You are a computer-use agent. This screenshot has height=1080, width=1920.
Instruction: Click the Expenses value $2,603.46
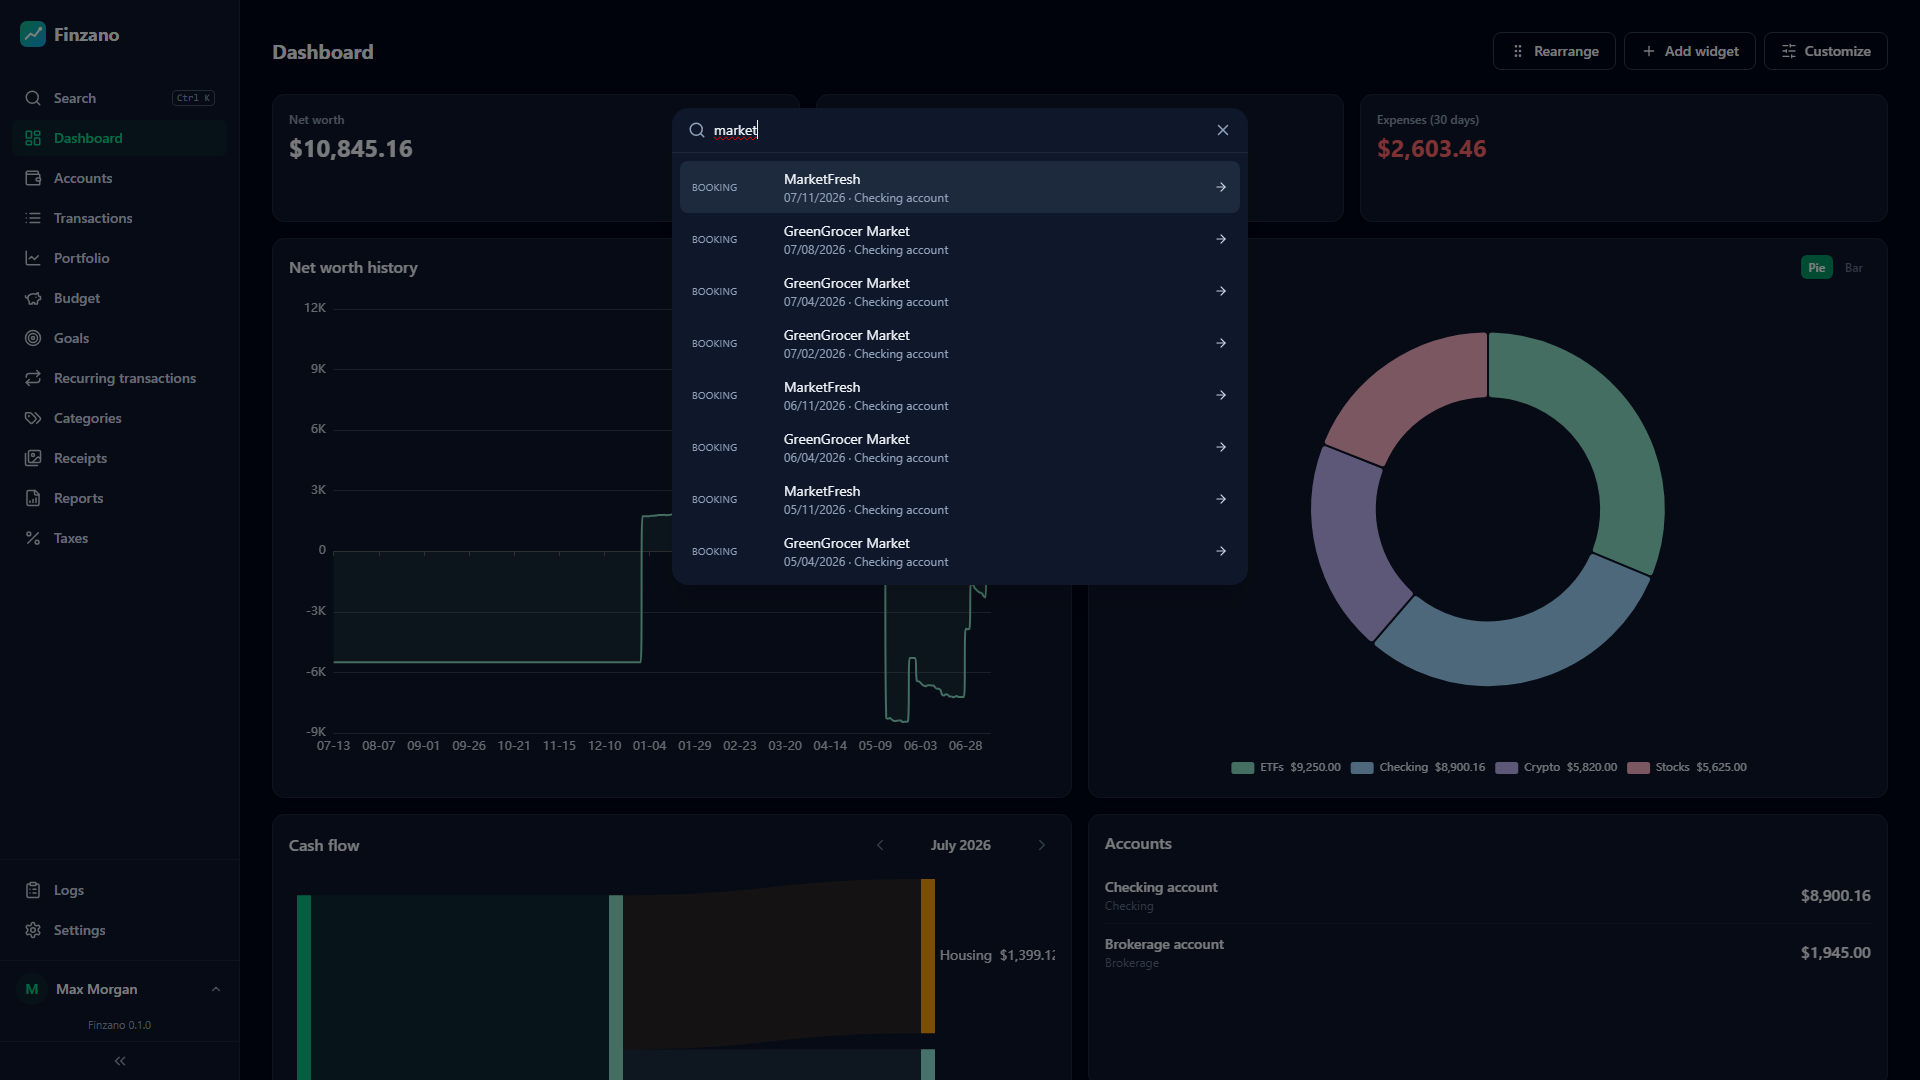(1431, 149)
